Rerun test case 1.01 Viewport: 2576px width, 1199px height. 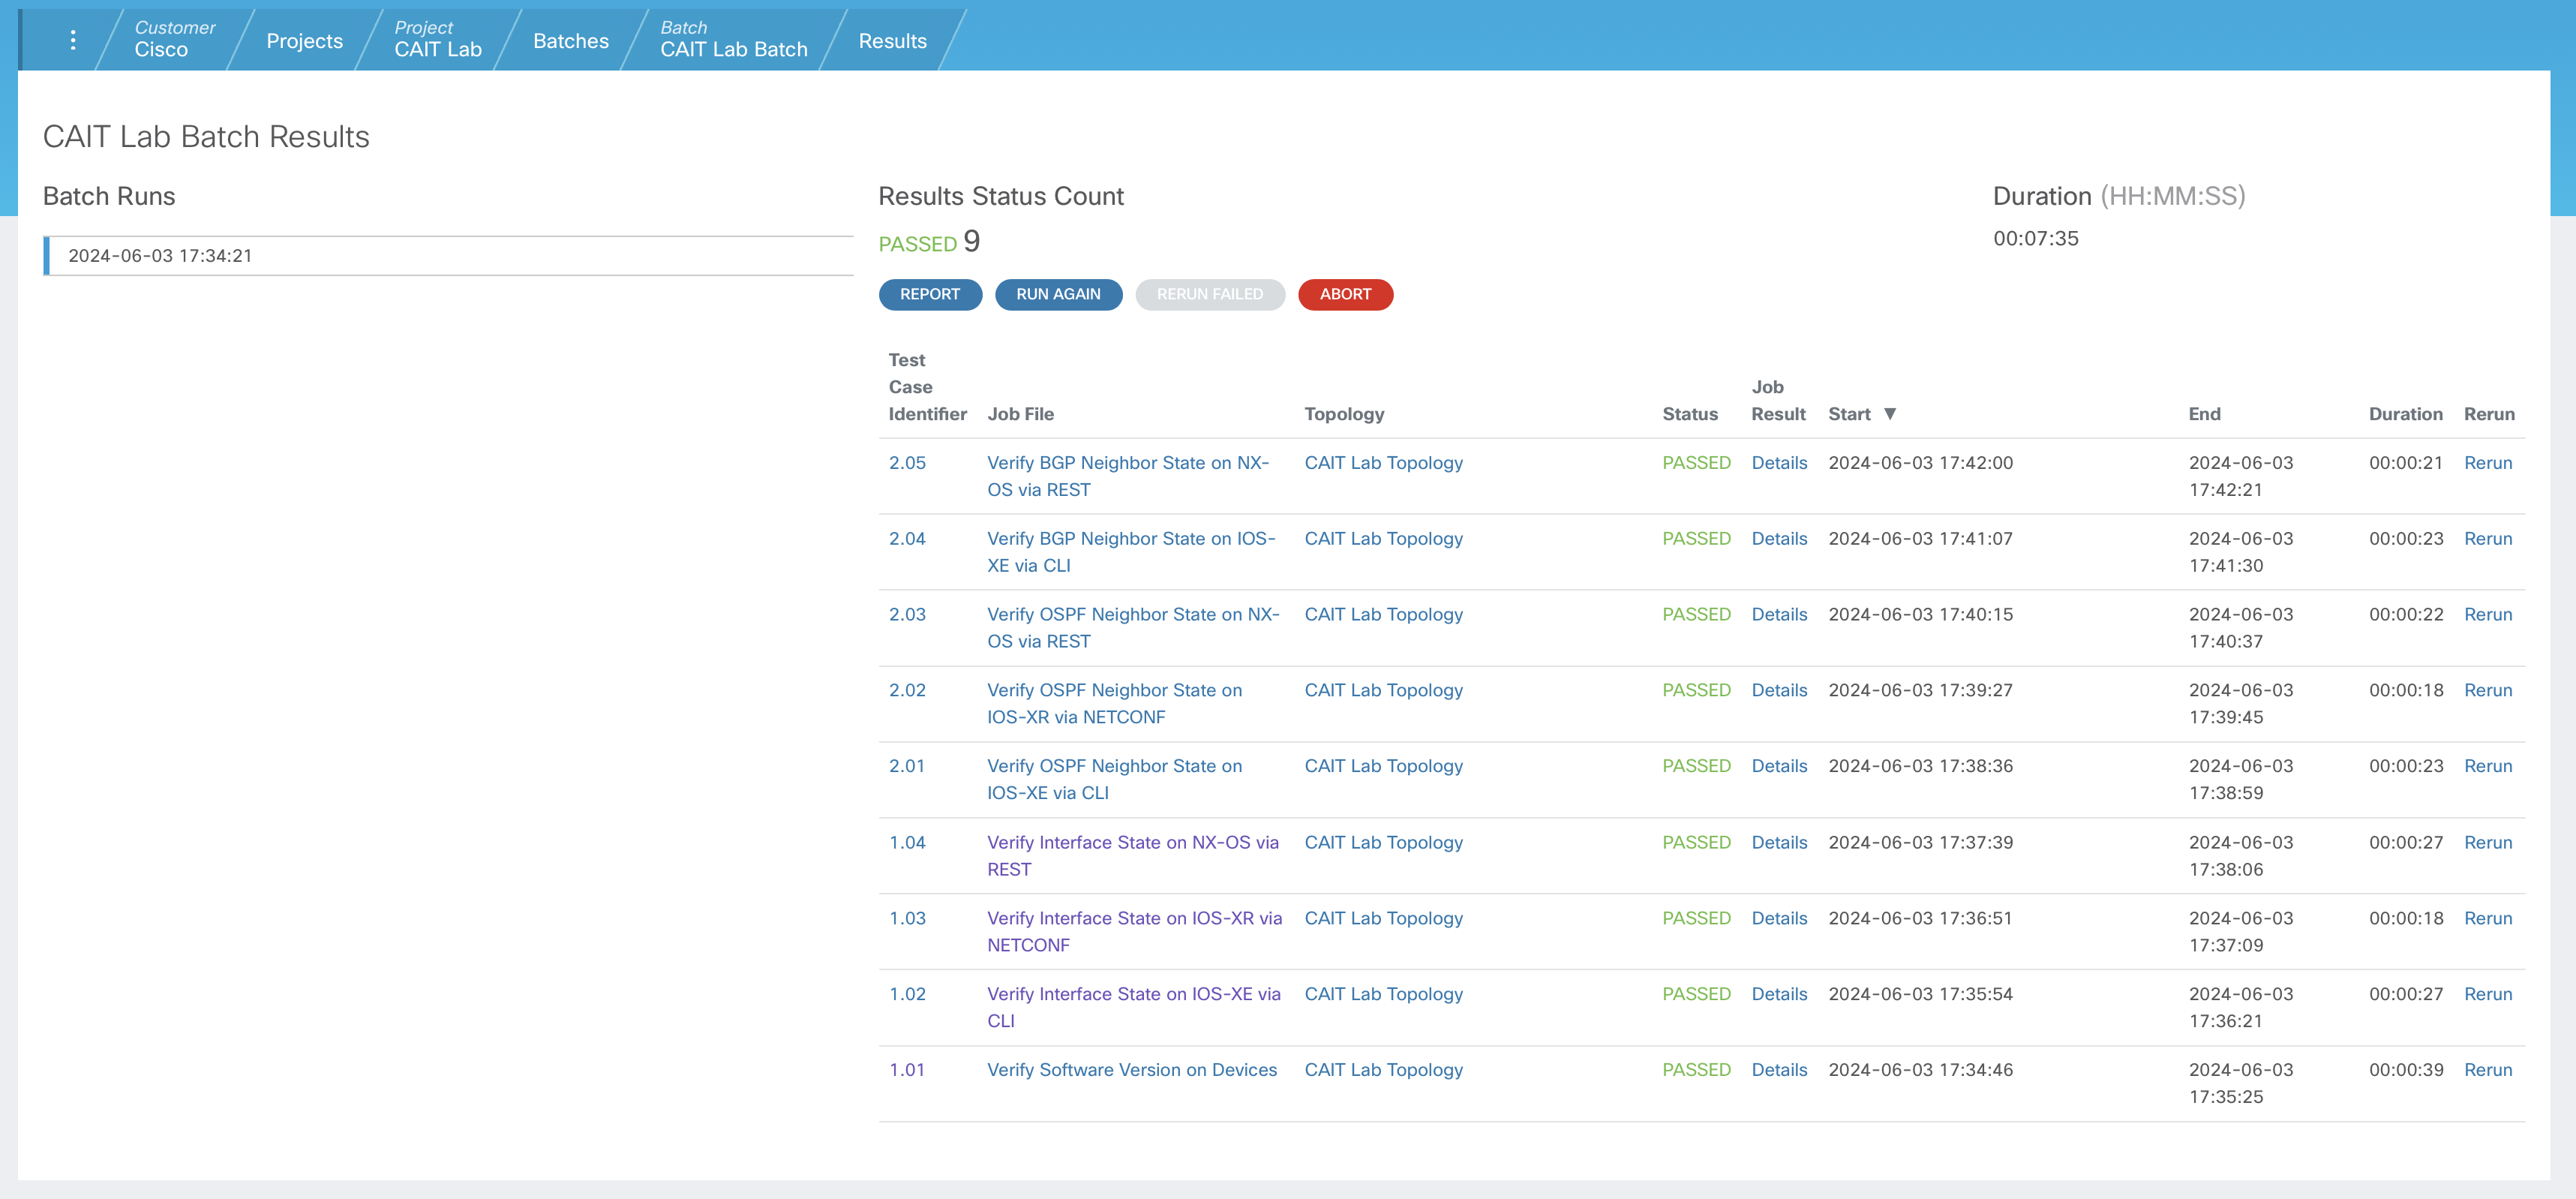[2487, 1070]
